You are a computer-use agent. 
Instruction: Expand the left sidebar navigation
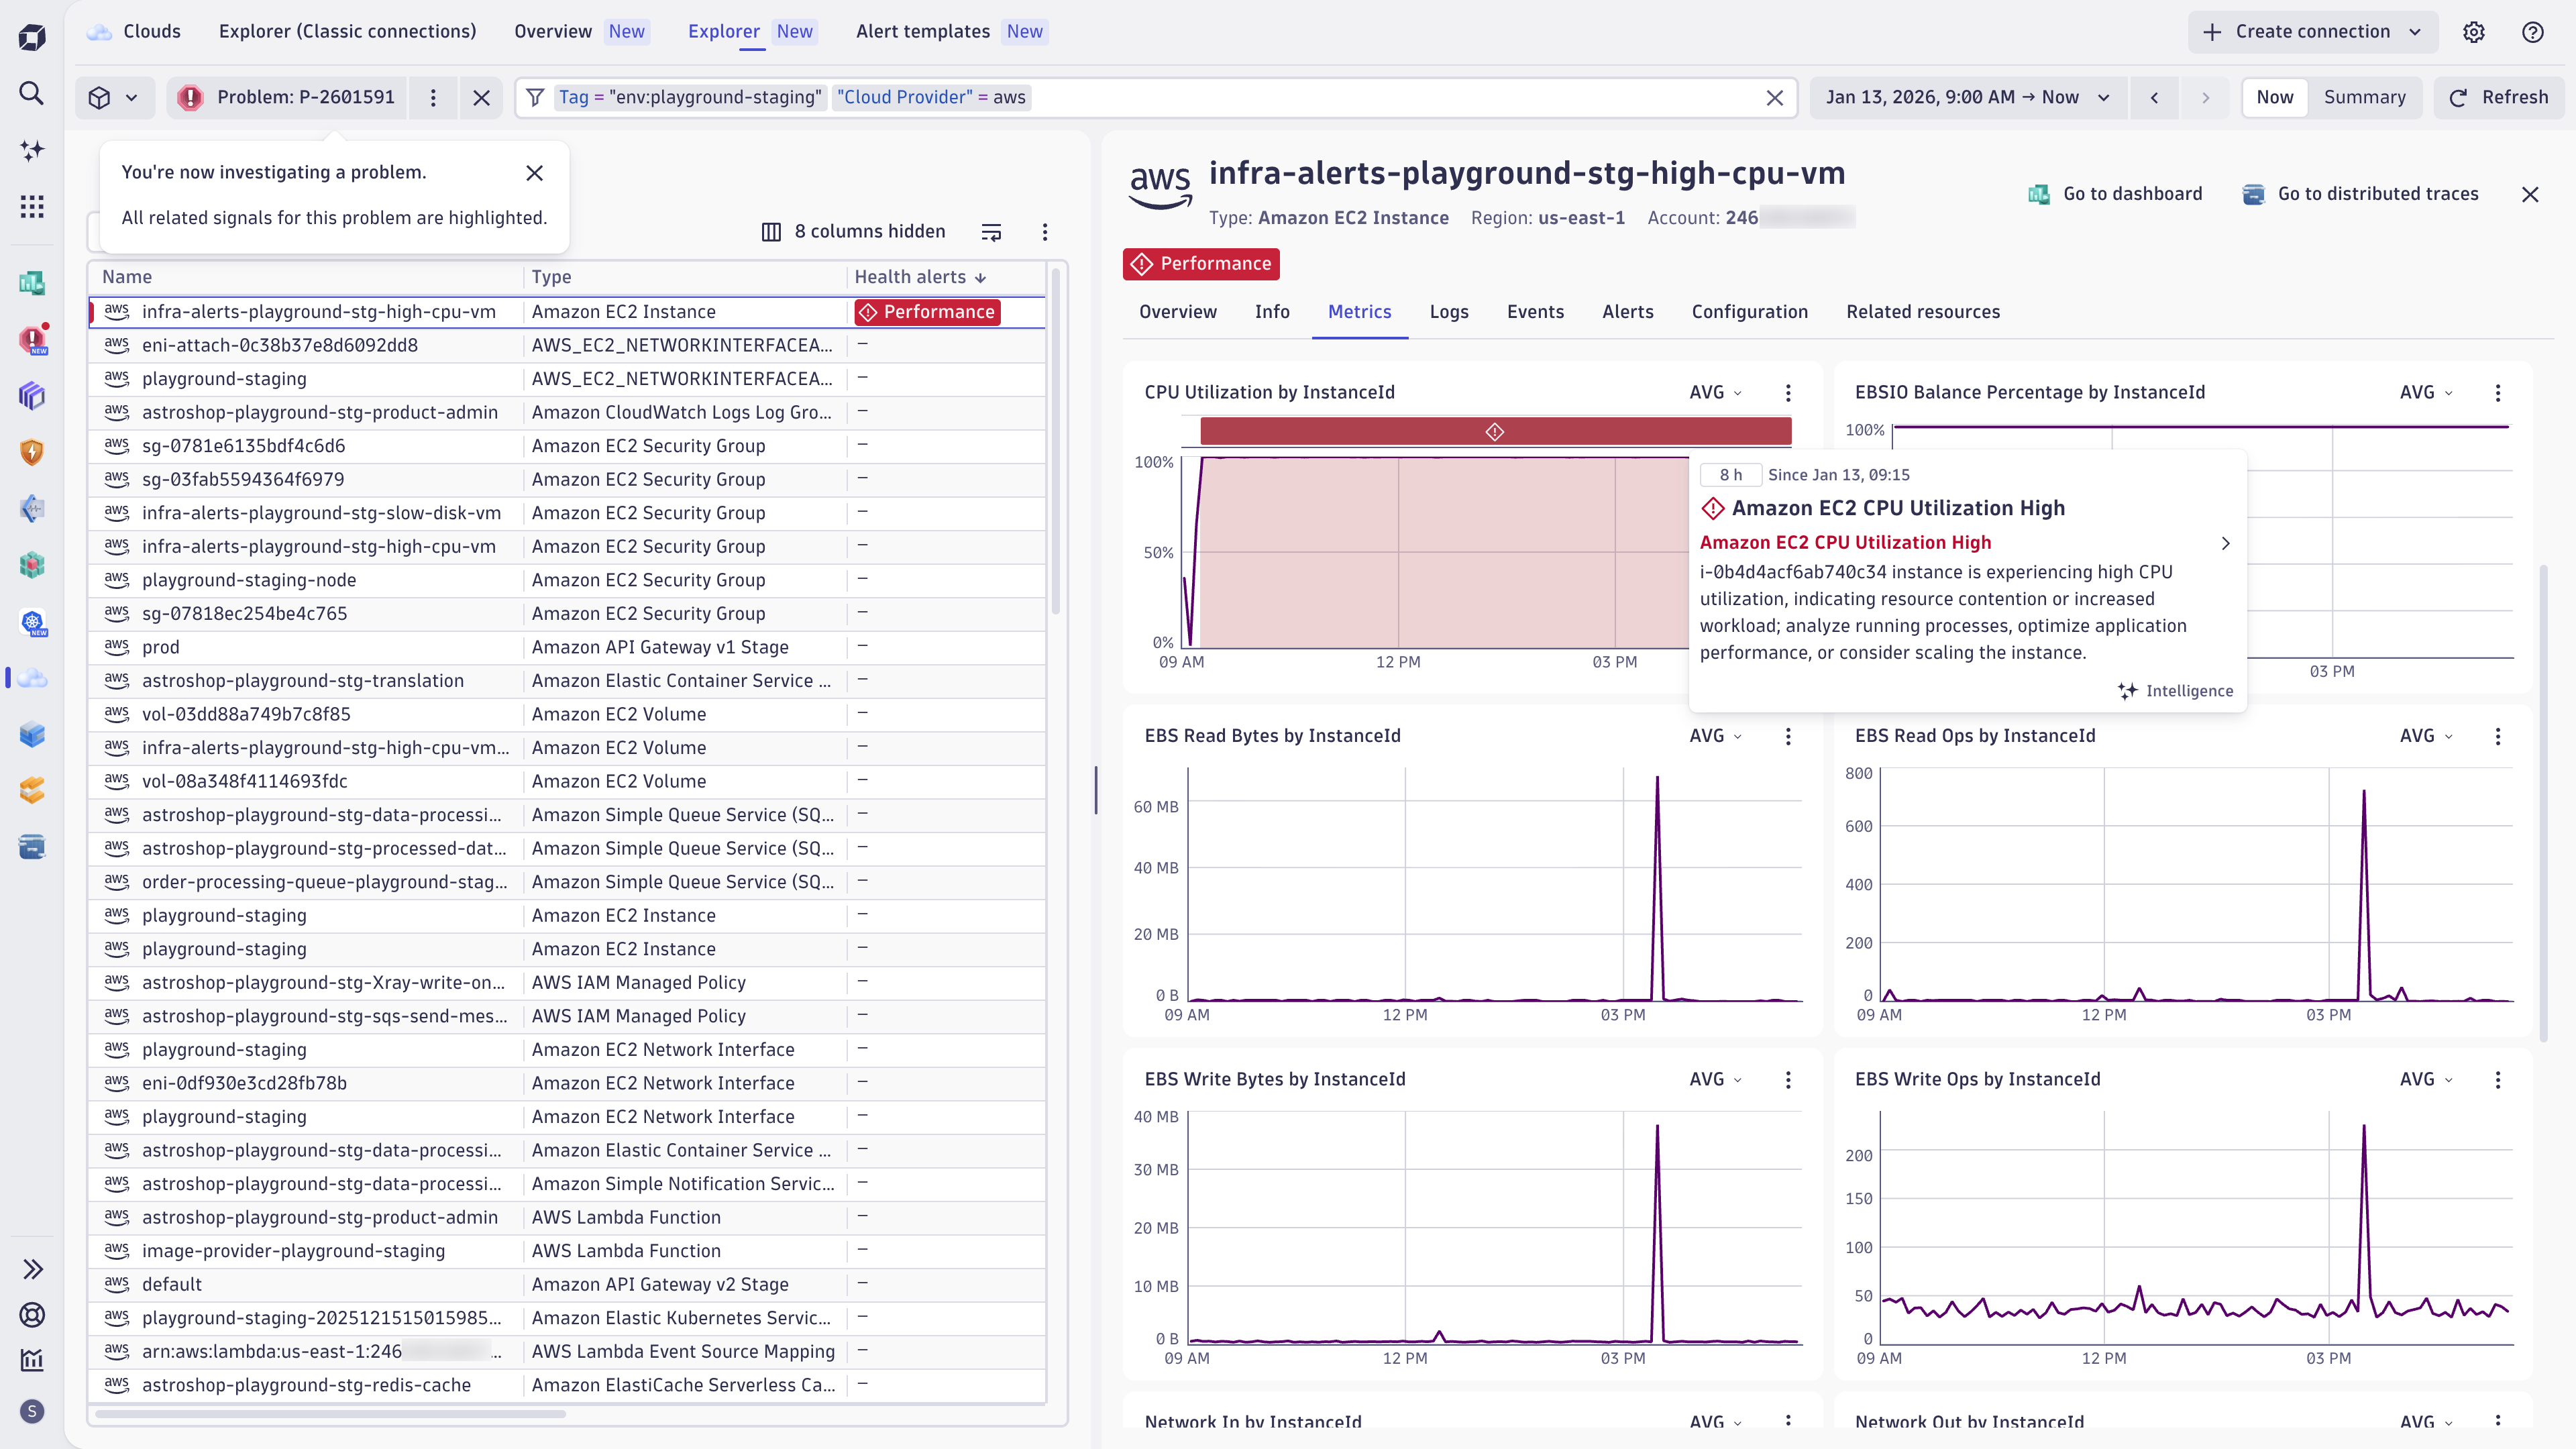(x=32, y=1269)
